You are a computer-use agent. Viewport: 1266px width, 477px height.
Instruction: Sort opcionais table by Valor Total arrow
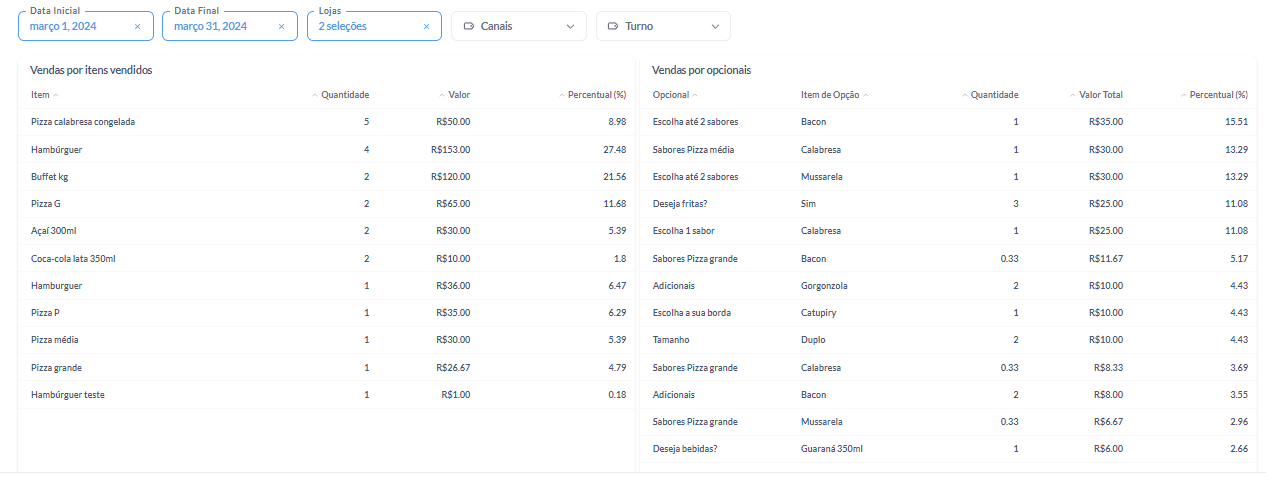point(1073,95)
